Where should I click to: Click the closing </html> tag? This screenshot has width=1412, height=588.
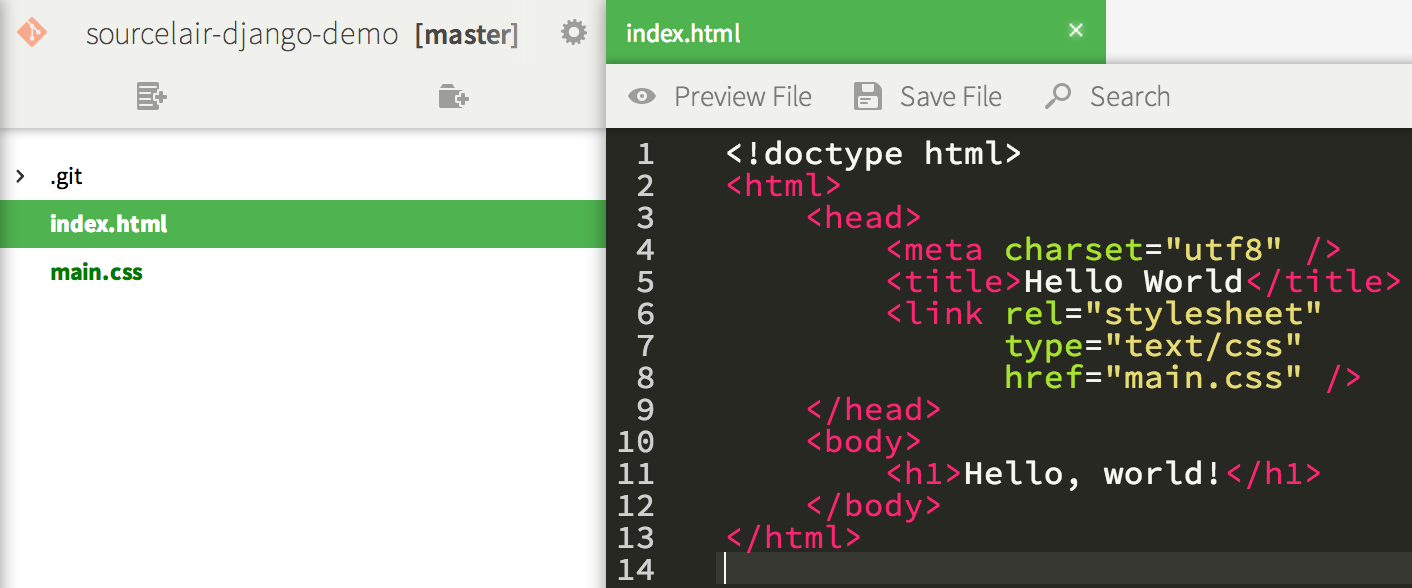click(x=793, y=538)
